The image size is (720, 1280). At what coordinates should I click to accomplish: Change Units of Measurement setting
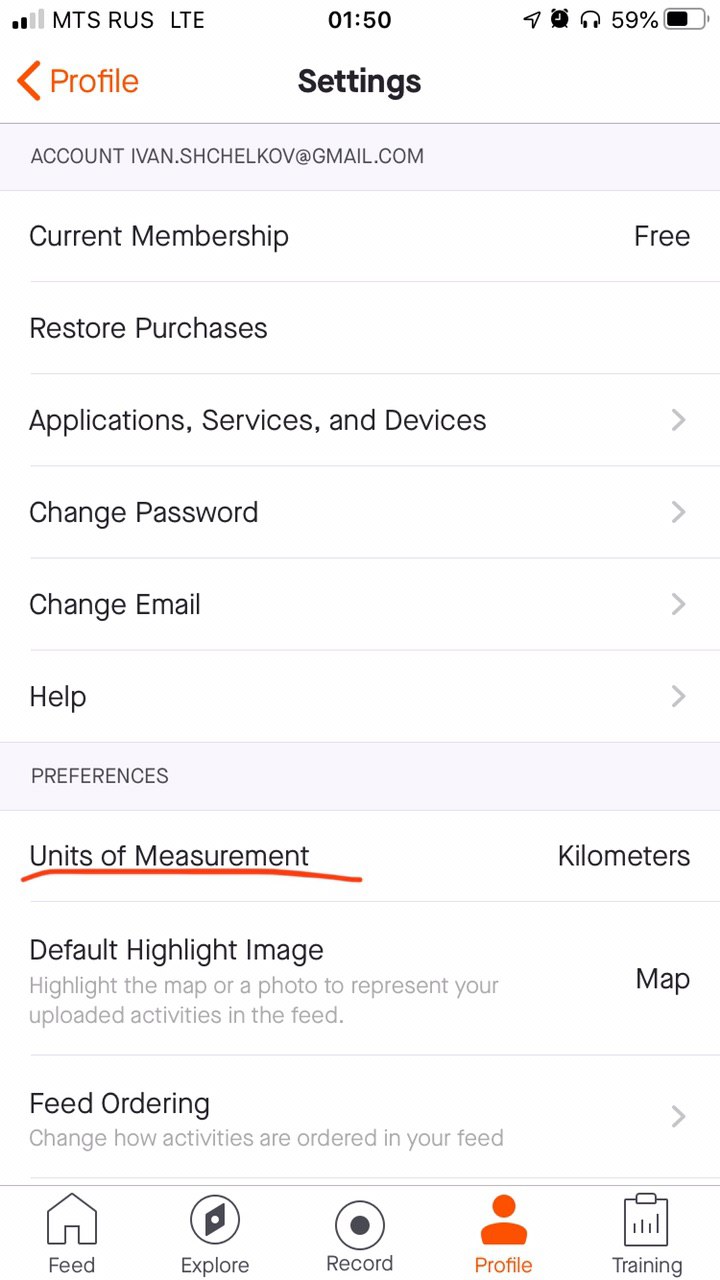coord(170,856)
